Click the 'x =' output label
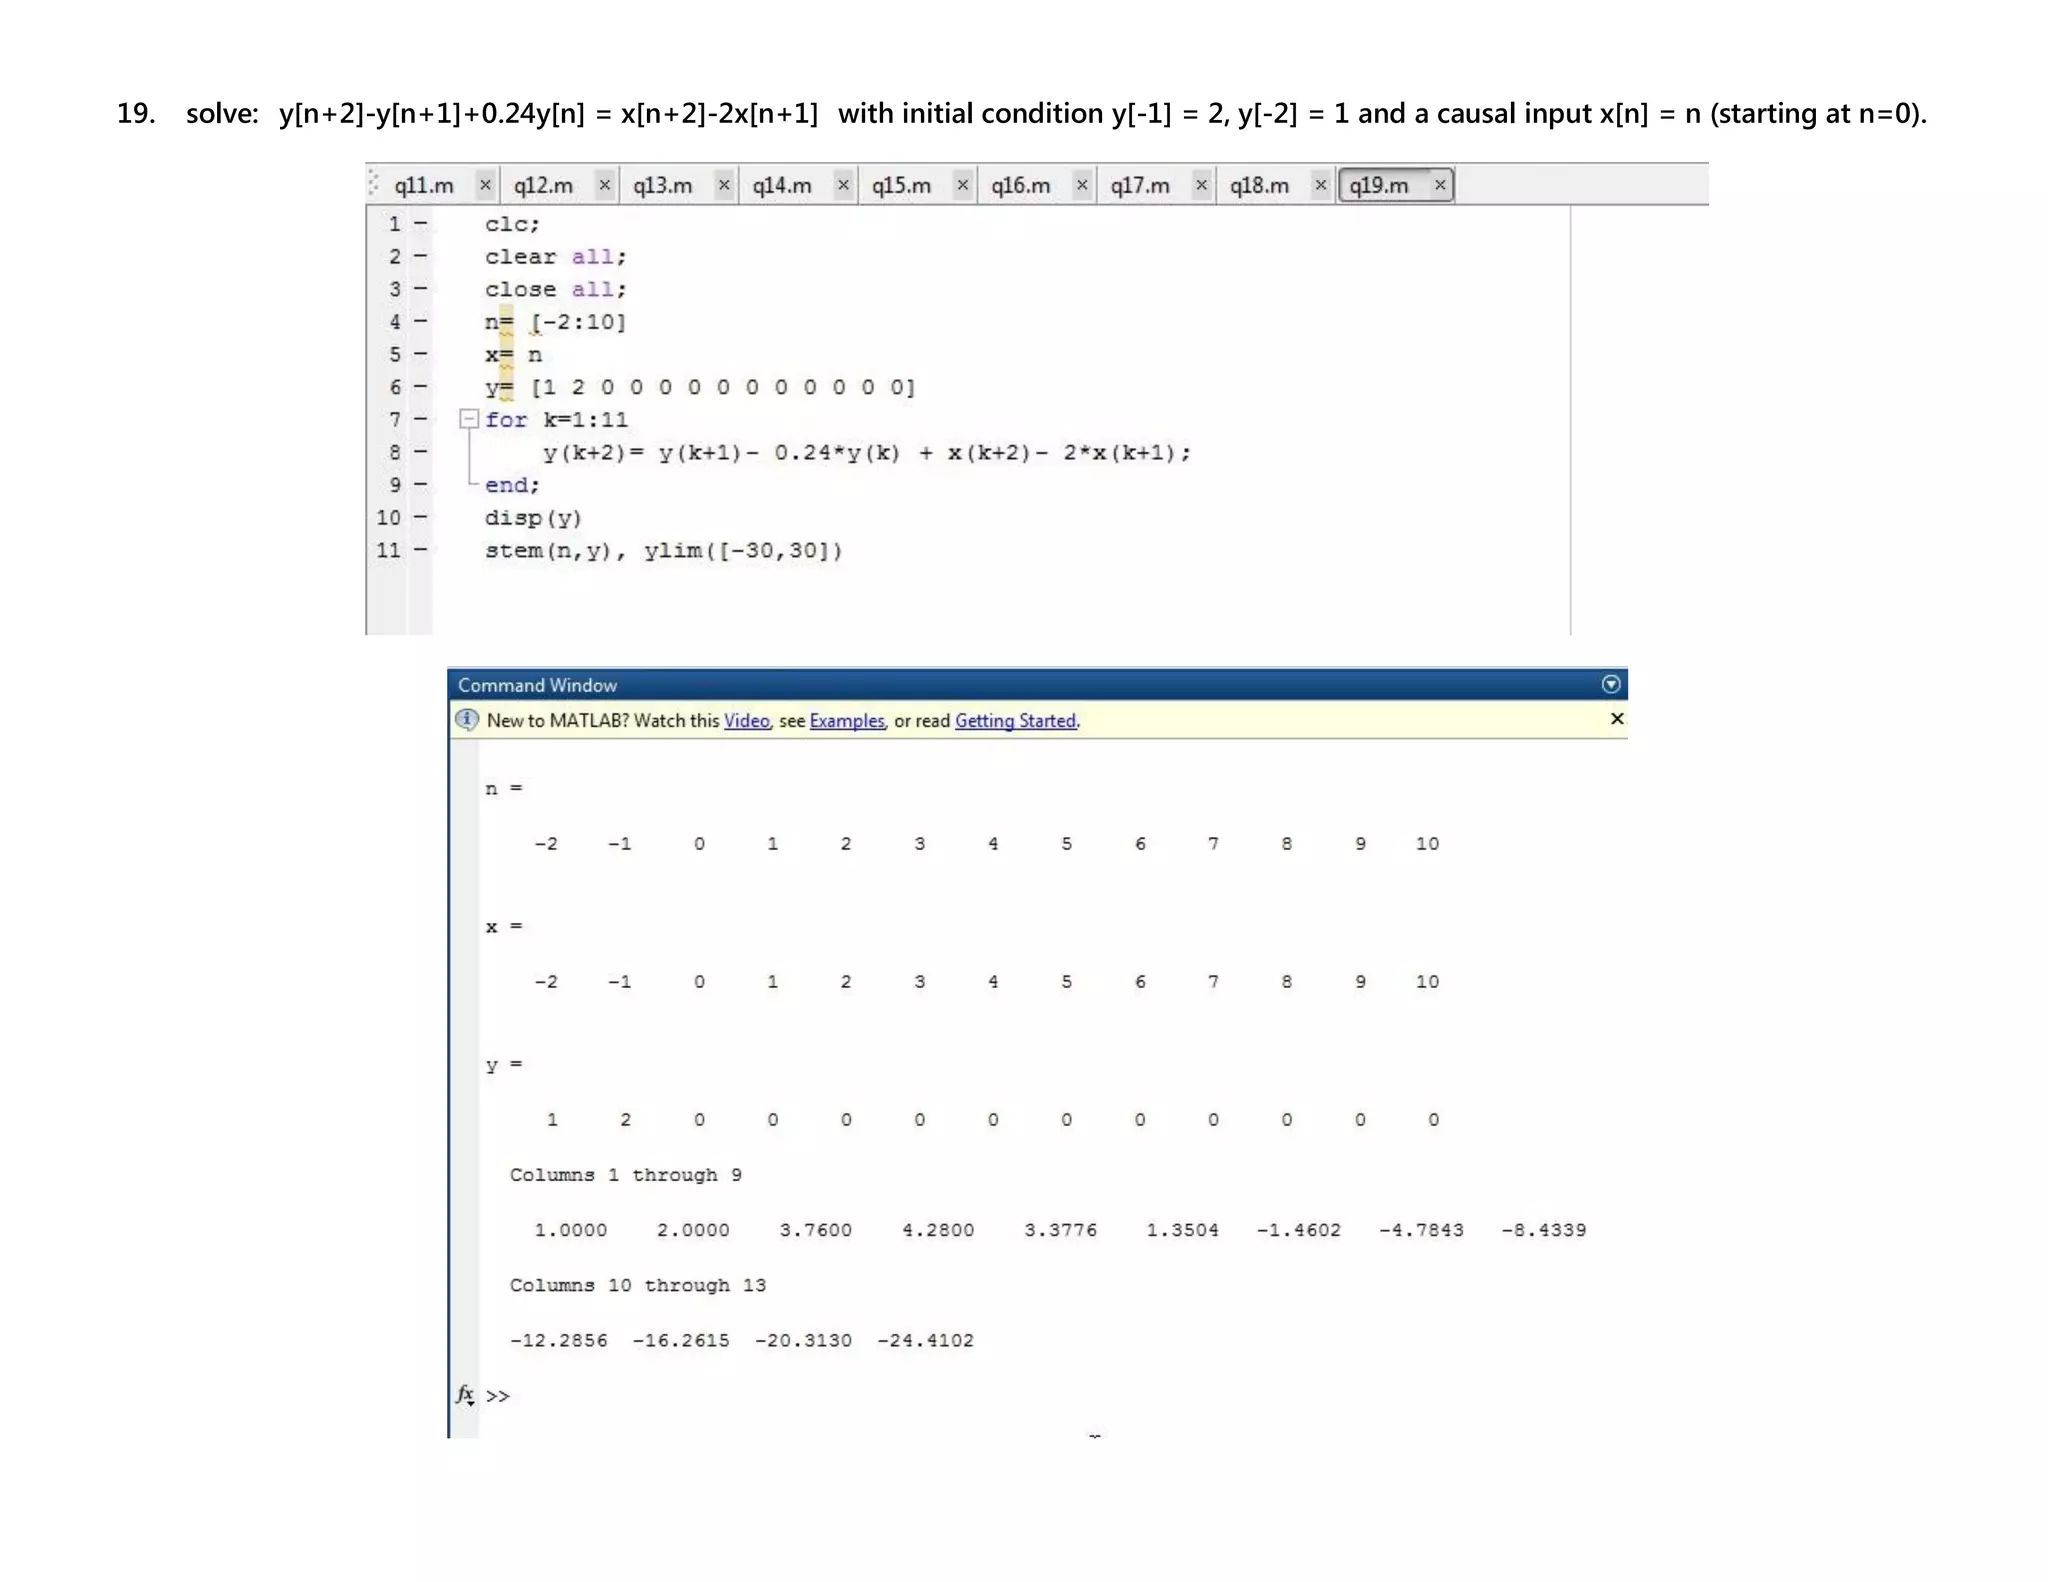 point(504,927)
